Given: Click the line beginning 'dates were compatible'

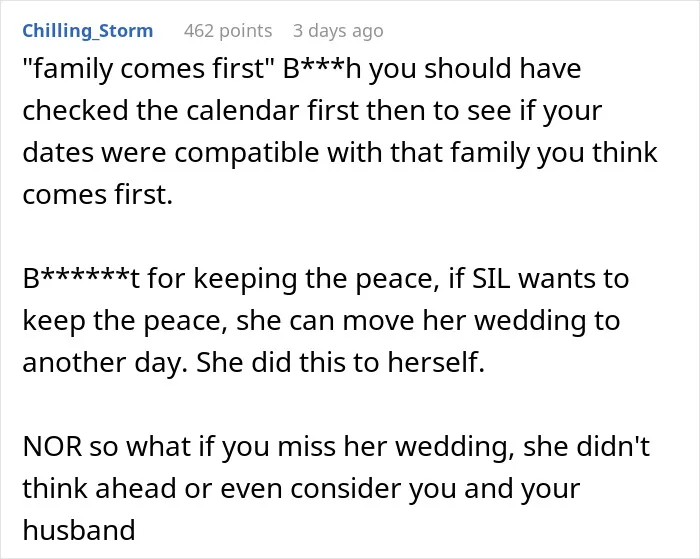Looking at the screenshot, I should (340, 153).
